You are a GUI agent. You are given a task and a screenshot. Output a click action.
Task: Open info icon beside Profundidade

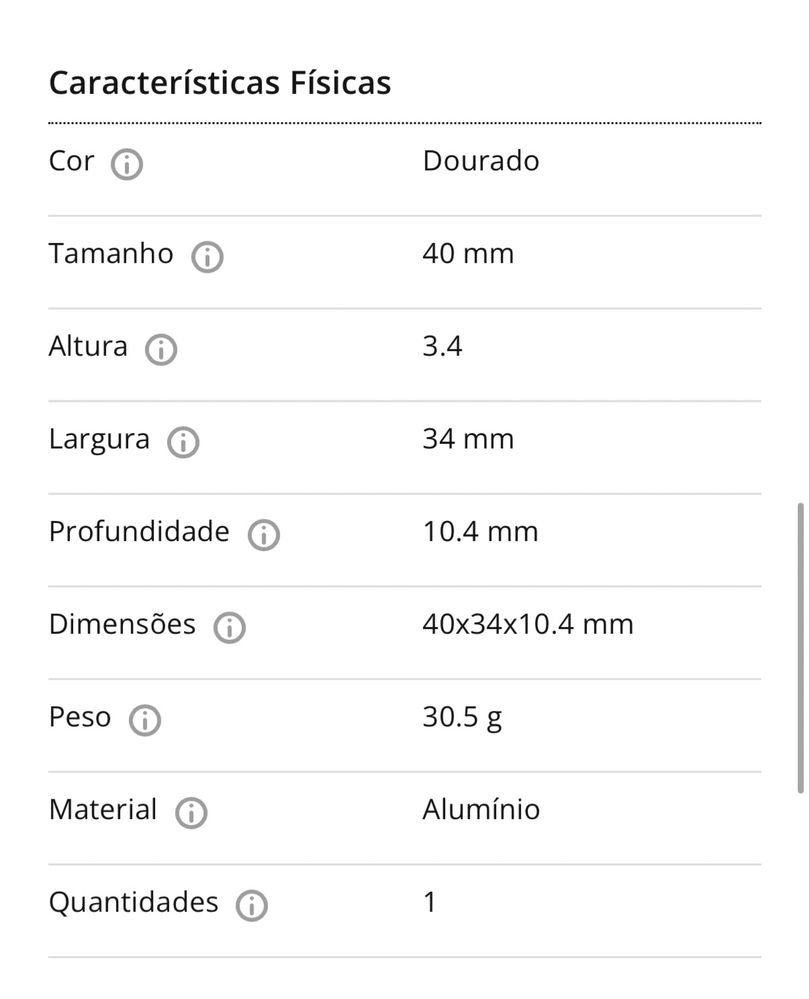[x=264, y=535]
